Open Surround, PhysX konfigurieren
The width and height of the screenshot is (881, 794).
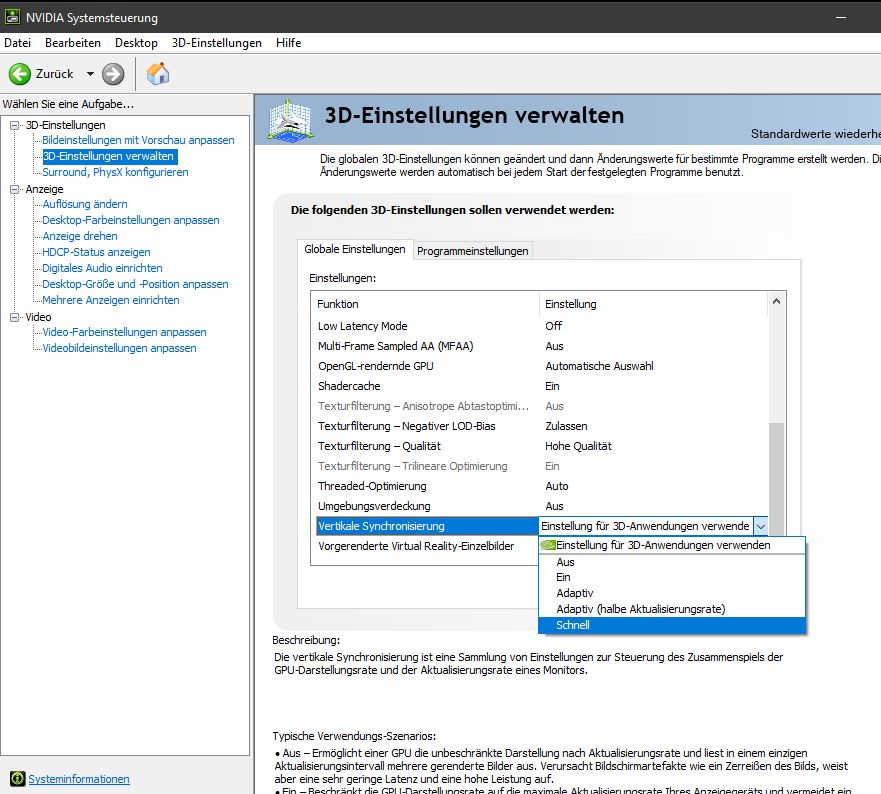[115, 172]
